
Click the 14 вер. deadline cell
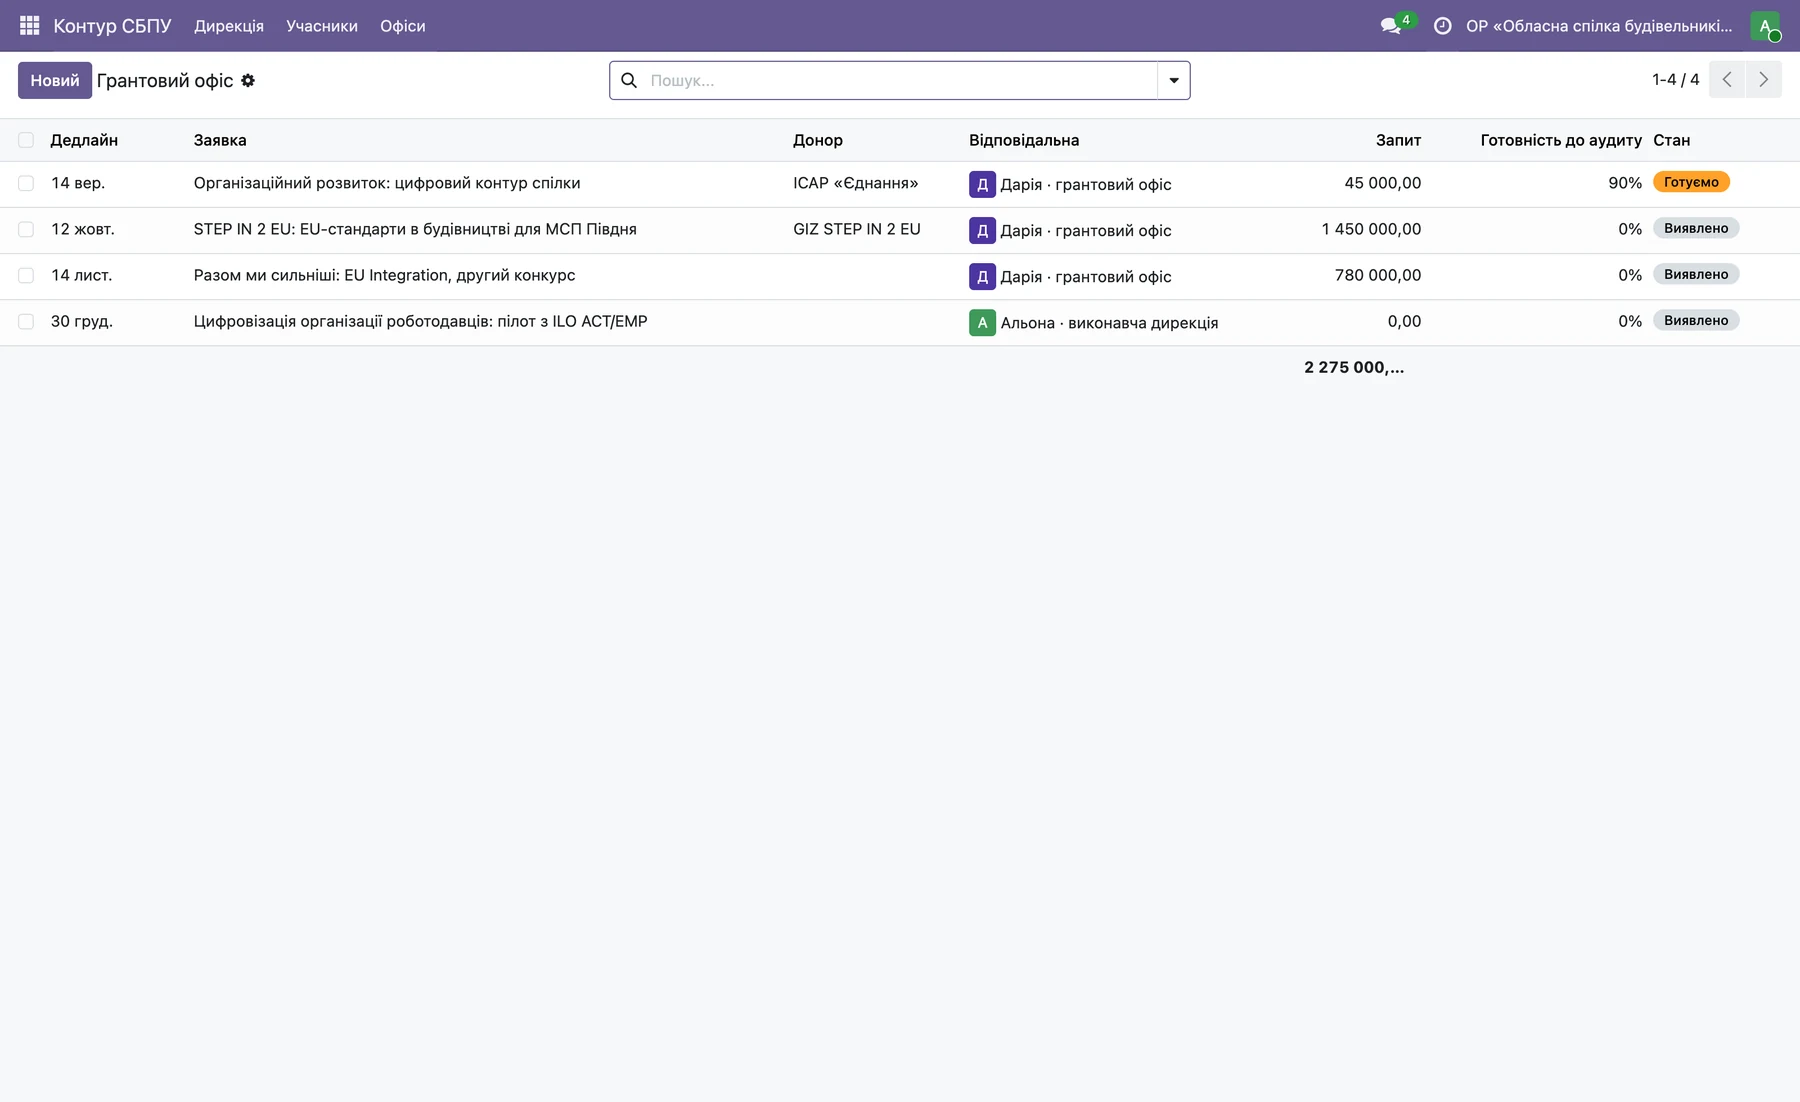coord(78,183)
